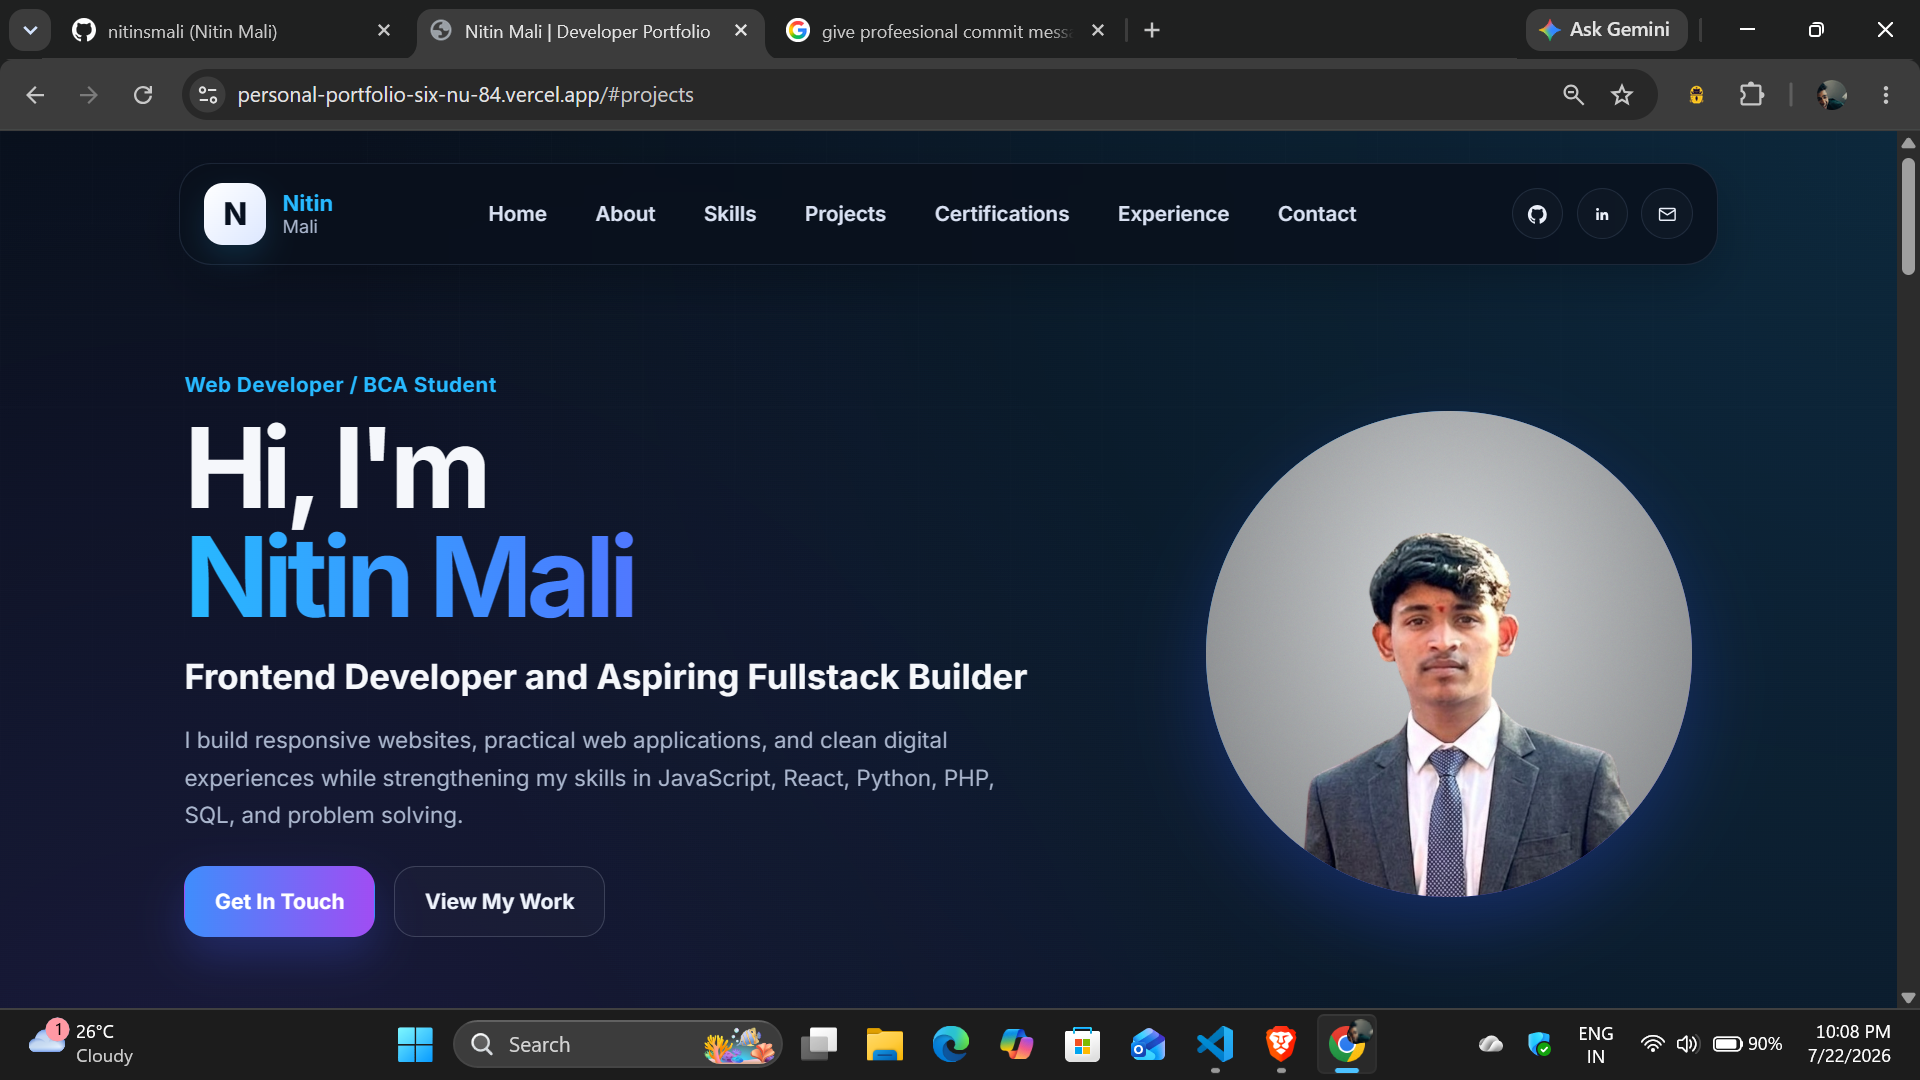Open Copilot from taskbar
Screen dimensions: 1920x1080
1016,1044
